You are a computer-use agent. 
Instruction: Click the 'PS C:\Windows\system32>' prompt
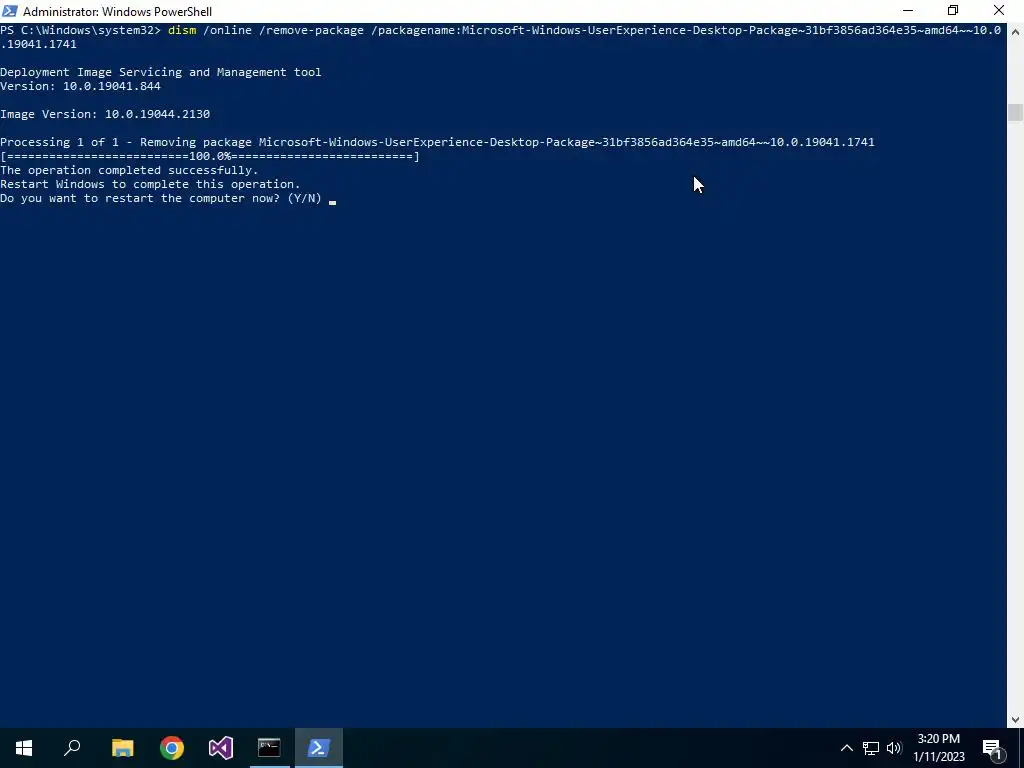pos(80,30)
